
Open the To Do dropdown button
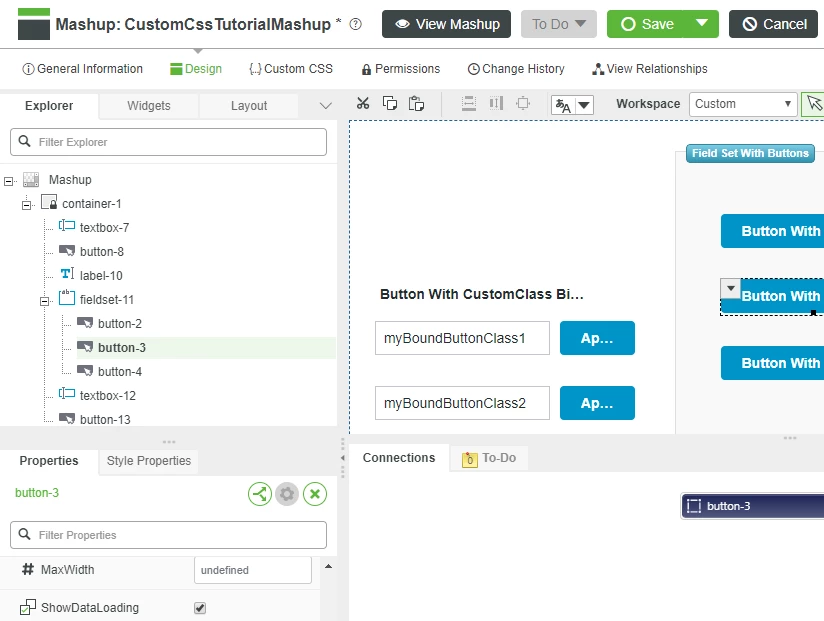(x=559, y=24)
